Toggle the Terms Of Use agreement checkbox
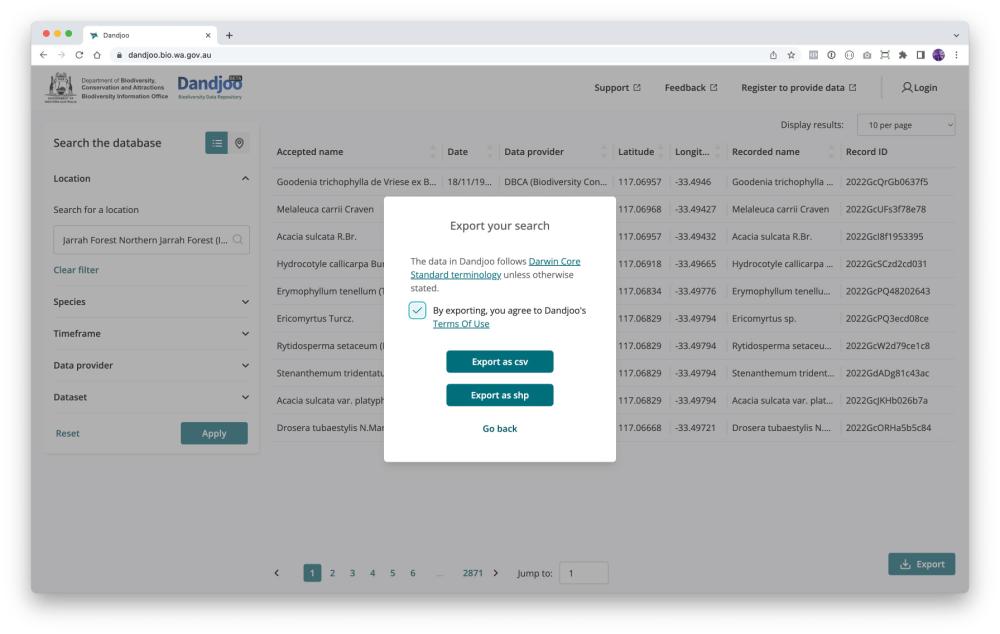Screen dimensions: 1000x634 coord(417,310)
